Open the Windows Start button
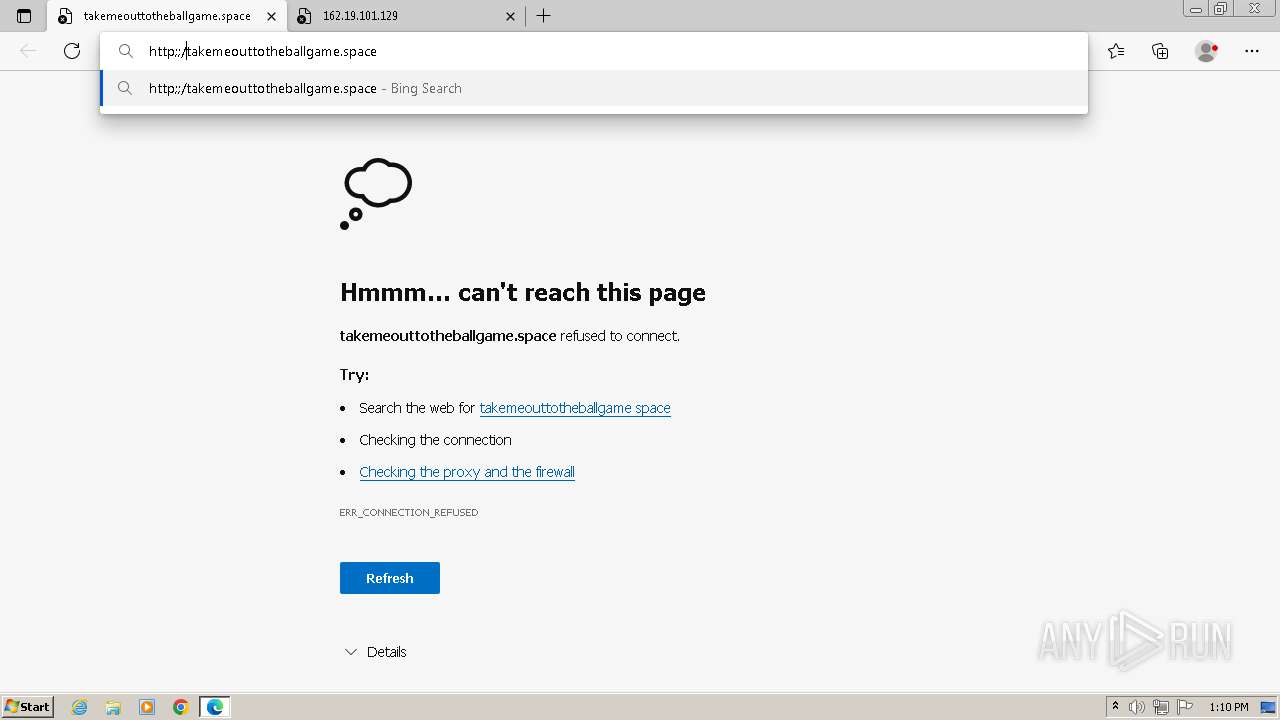The image size is (1280, 720). (28, 707)
